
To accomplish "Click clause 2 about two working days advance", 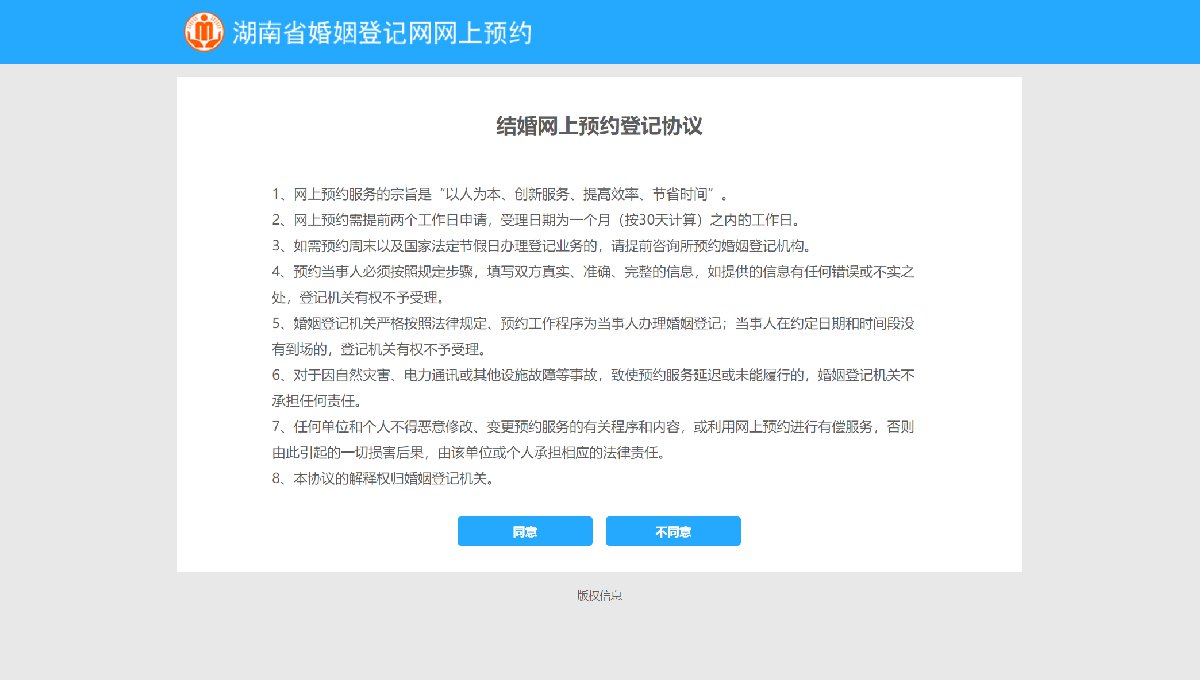I will click(x=536, y=220).
